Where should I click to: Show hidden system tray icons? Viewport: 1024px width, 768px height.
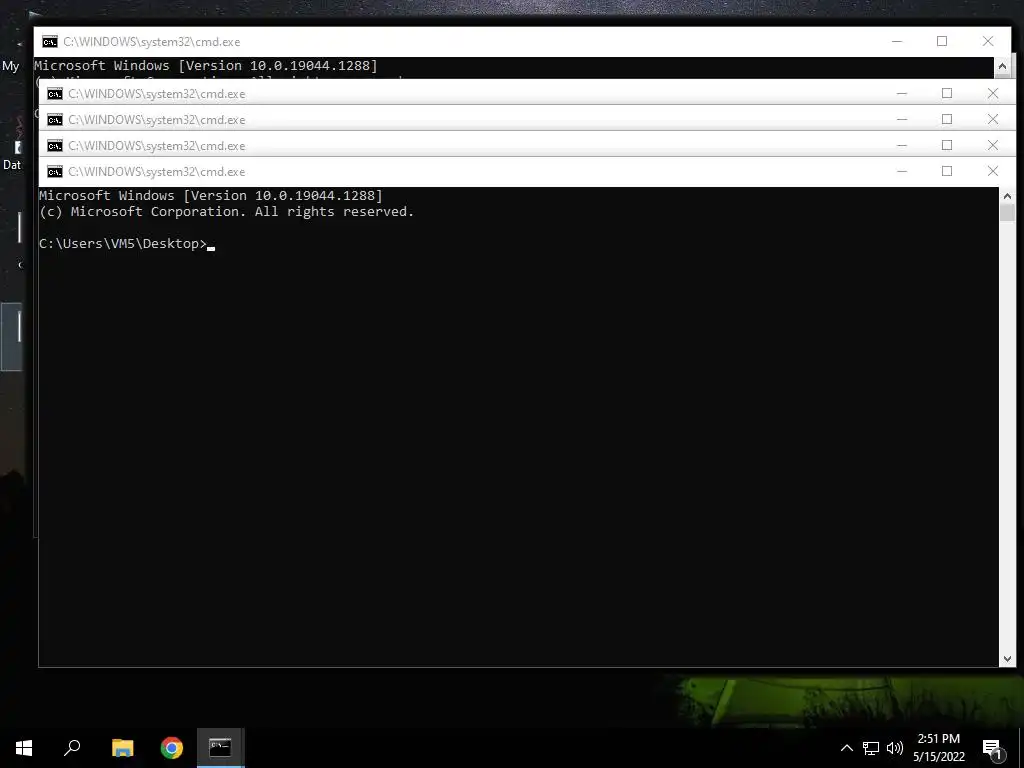(x=846, y=748)
